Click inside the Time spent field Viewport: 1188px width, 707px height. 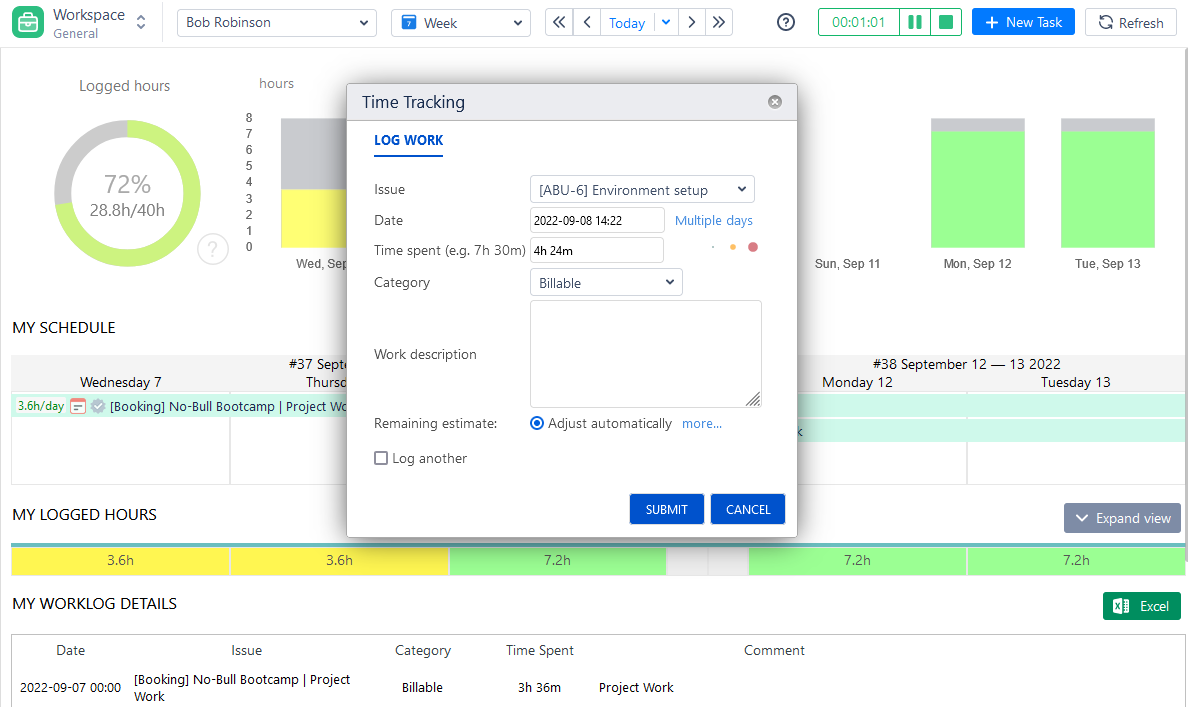click(596, 250)
